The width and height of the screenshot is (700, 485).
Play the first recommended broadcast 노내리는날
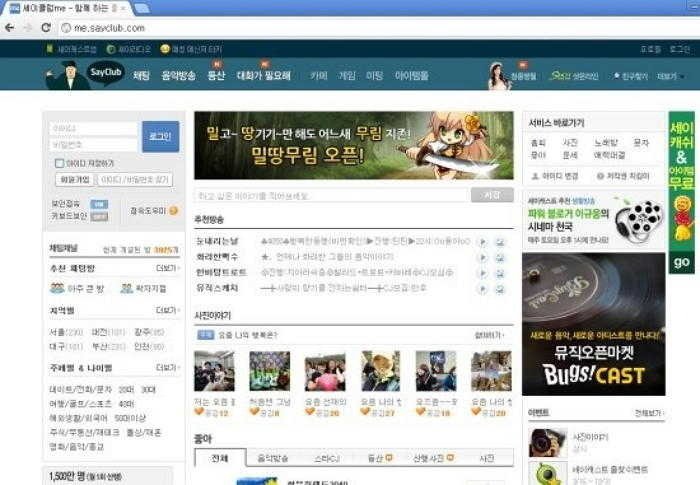click(482, 241)
